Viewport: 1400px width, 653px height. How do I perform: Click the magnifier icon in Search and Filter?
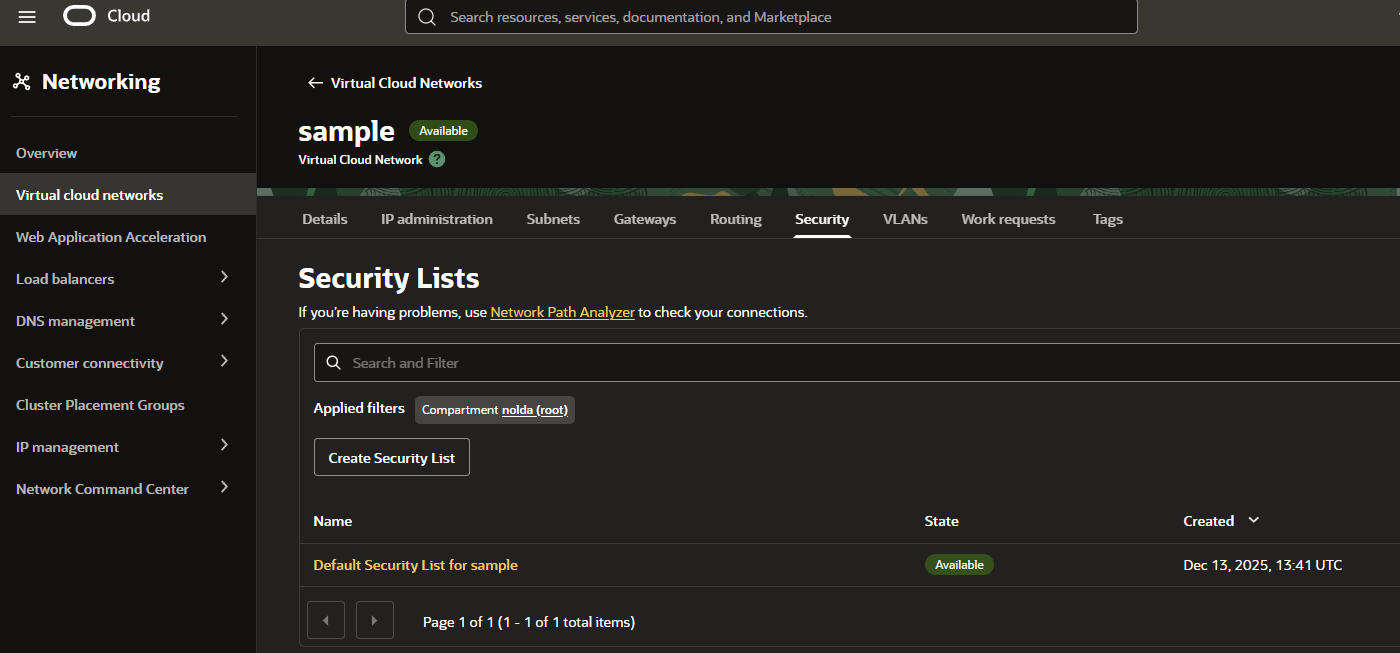click(x=334, y=363)
